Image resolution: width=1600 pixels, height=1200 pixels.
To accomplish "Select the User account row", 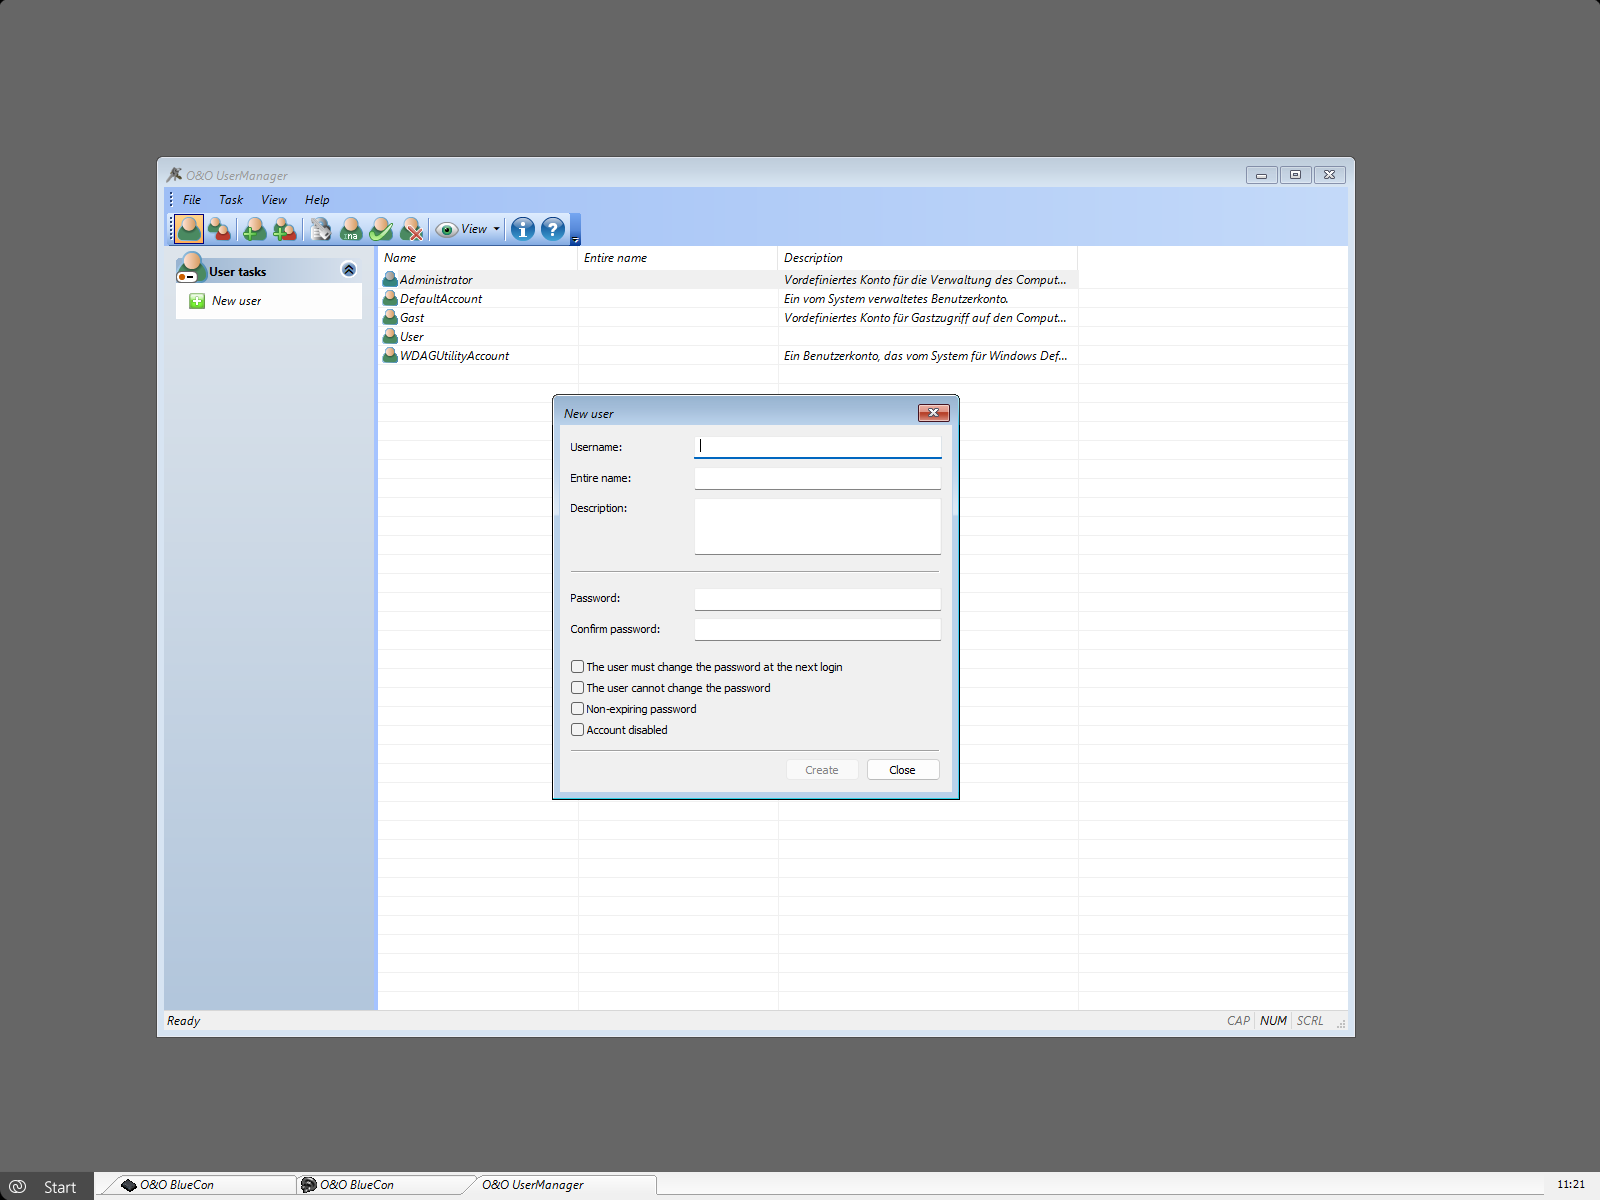I will (728, 337).
